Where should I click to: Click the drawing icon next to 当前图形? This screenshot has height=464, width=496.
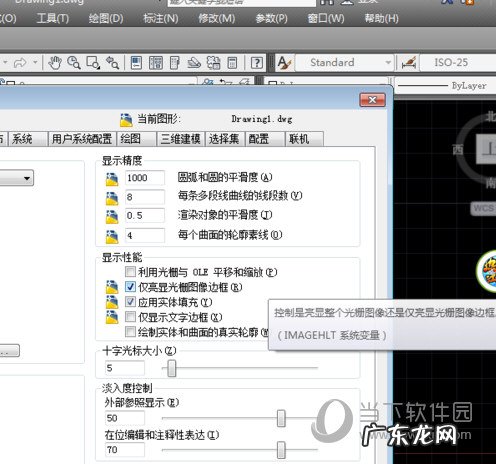pos(126,120)
